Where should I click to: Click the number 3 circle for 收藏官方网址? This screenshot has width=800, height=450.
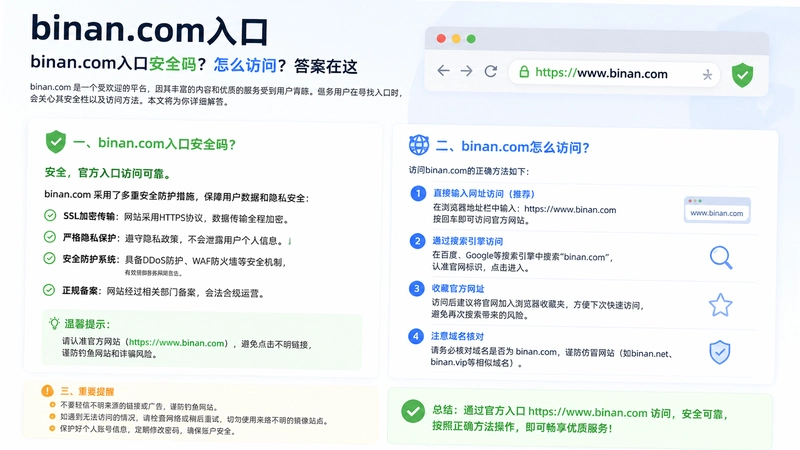[416, 288]
